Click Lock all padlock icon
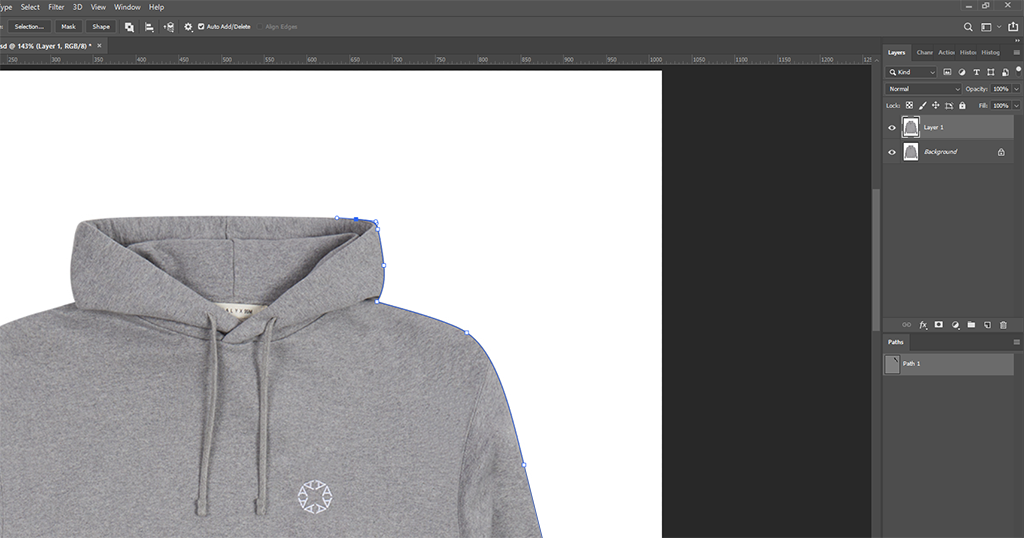1024x538 pixels. [x=962, y=105]
